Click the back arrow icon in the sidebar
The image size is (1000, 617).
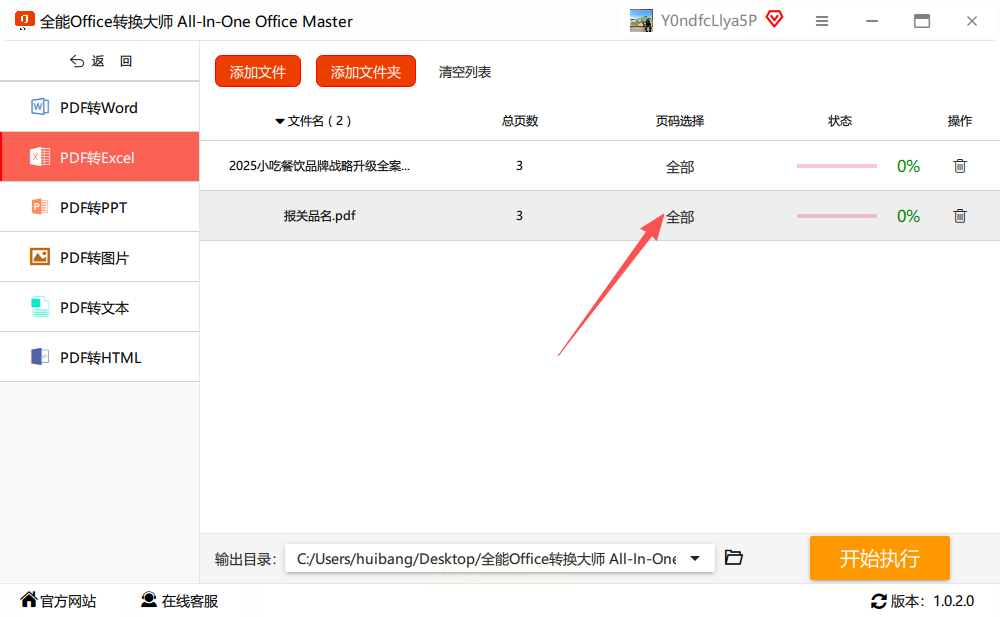(x=77, y=61)
